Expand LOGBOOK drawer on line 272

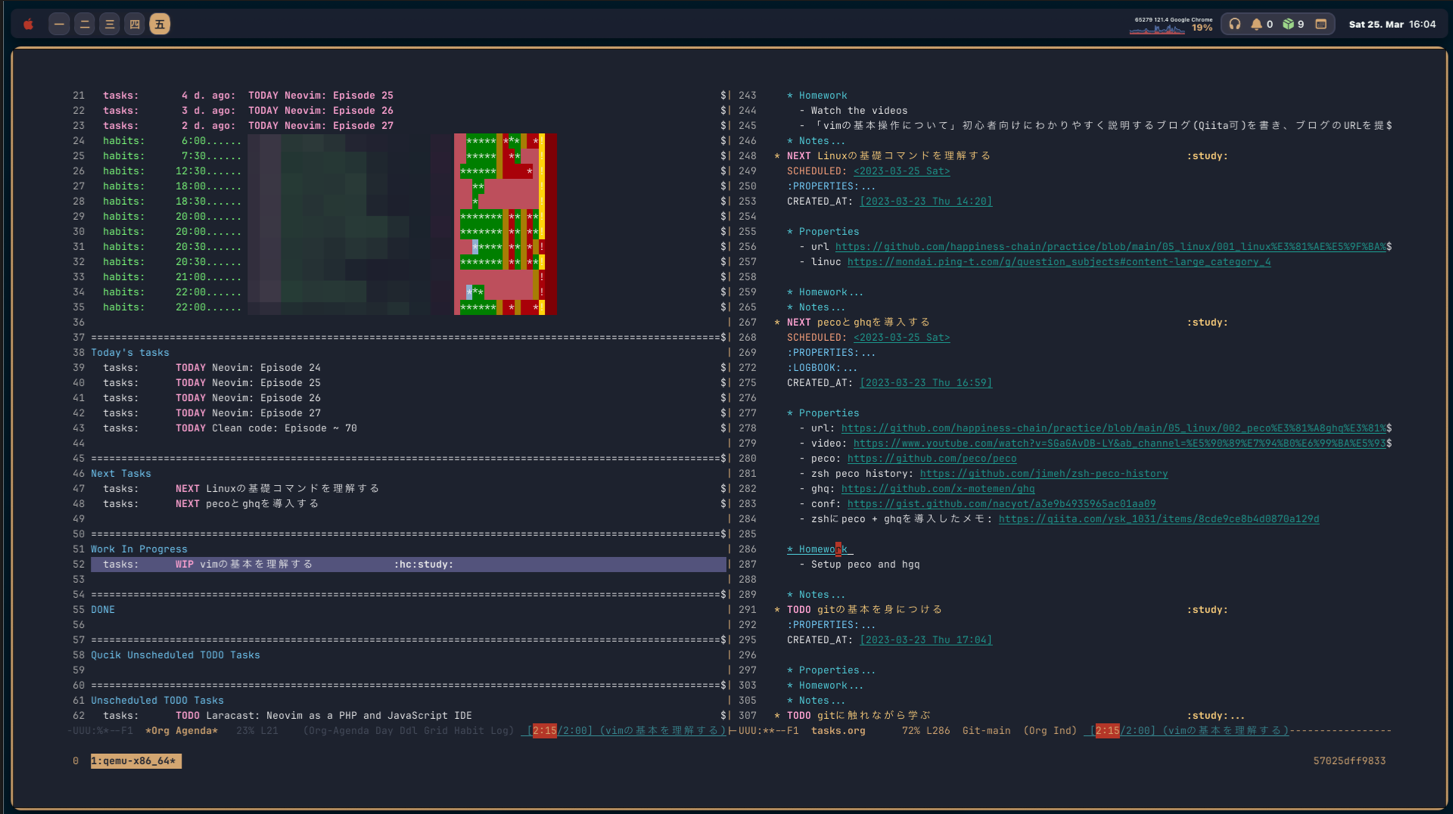(x=822, y=367)
